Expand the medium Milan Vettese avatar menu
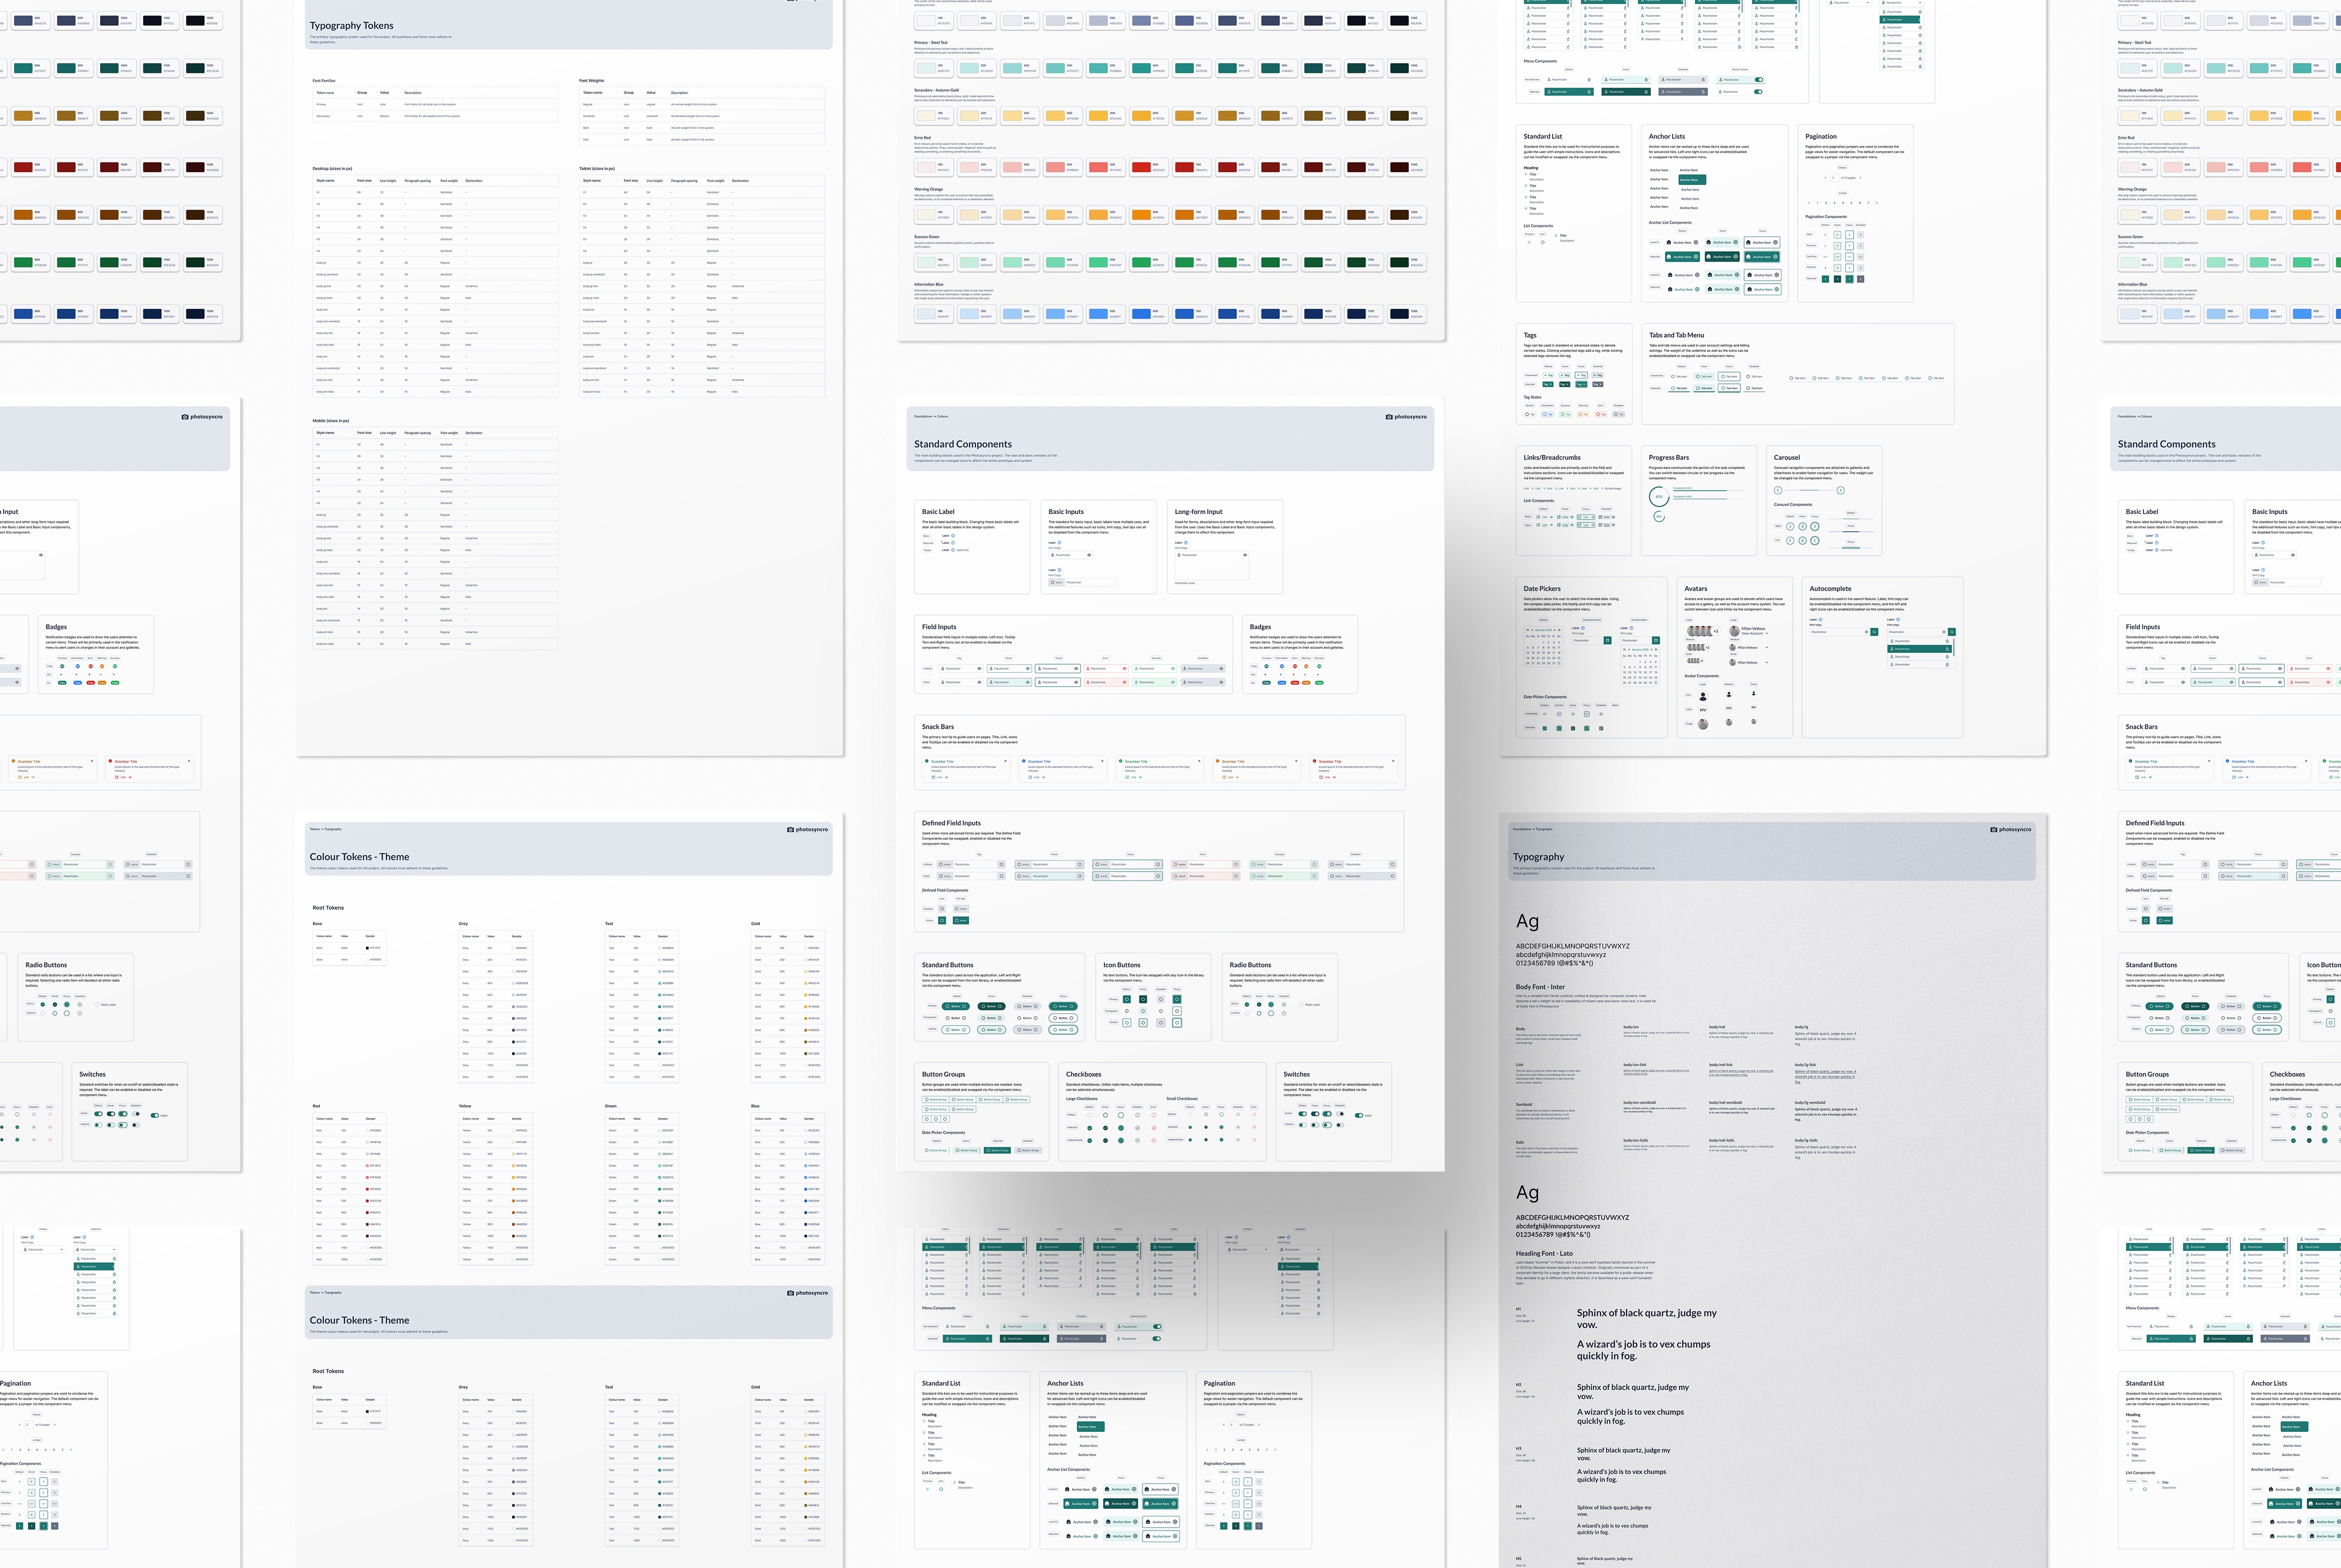Screen dimensions: 2341x1568 [x=1767, y=648]
